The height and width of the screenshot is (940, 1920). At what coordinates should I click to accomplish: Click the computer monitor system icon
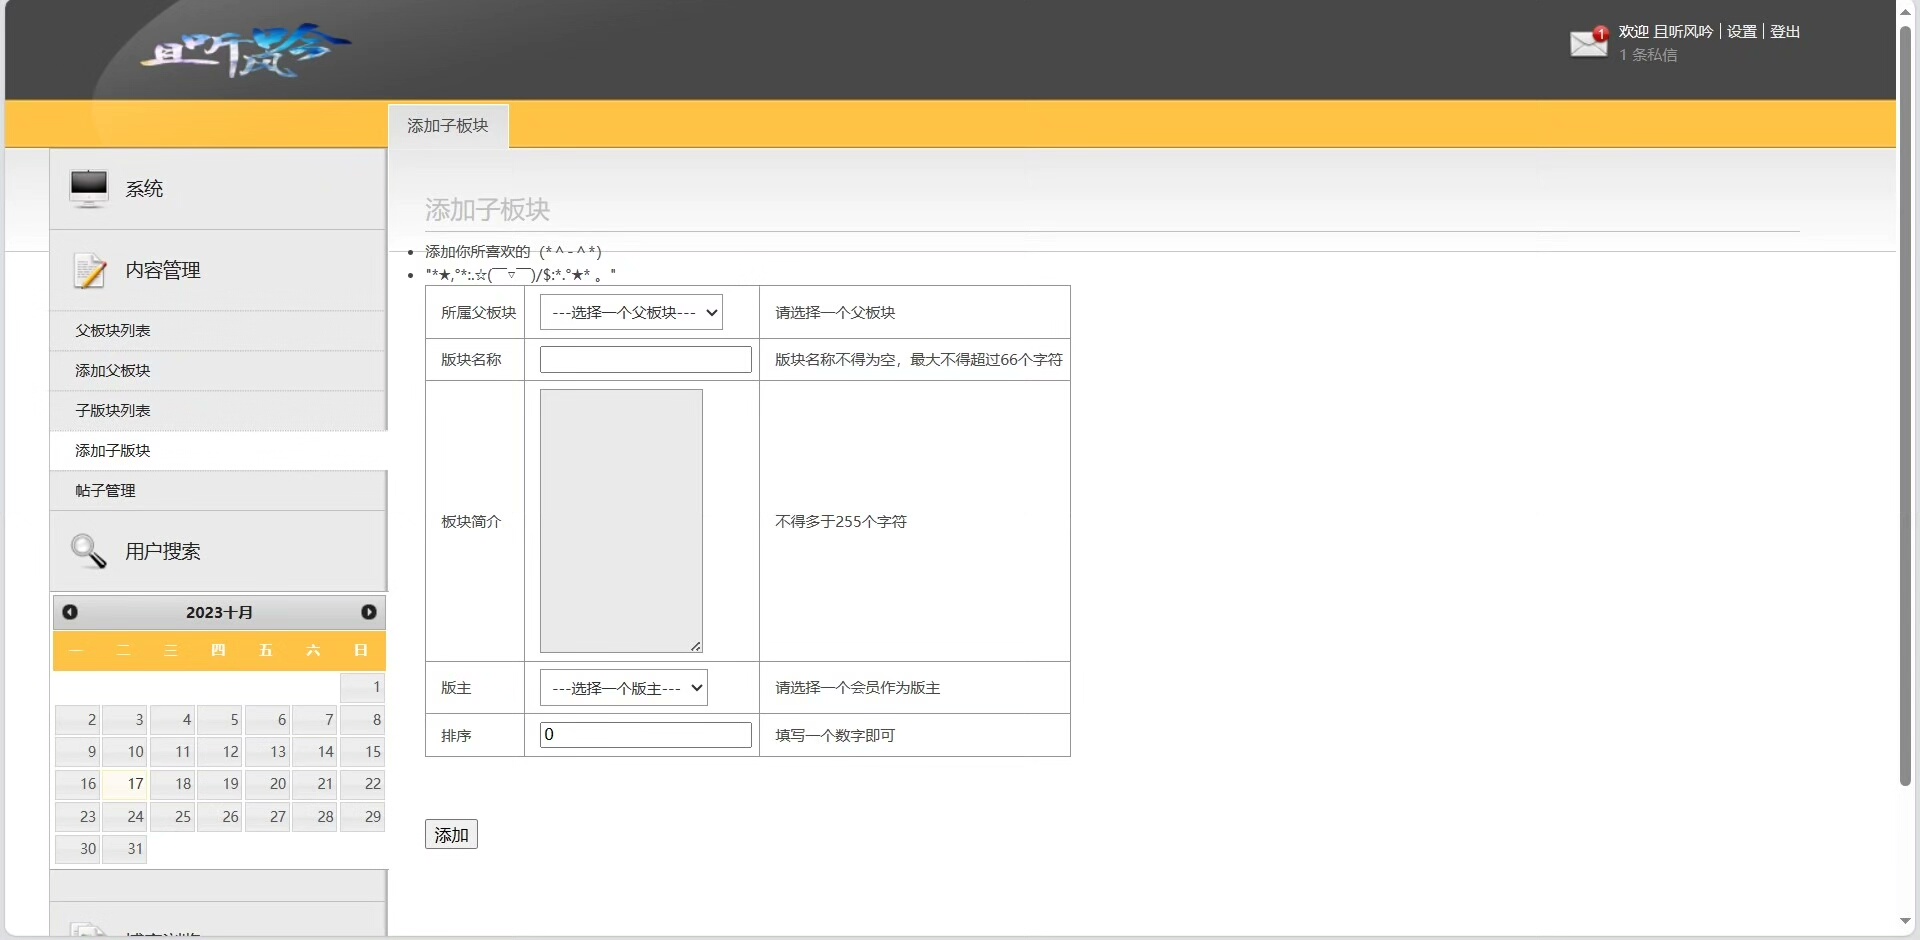89,188
